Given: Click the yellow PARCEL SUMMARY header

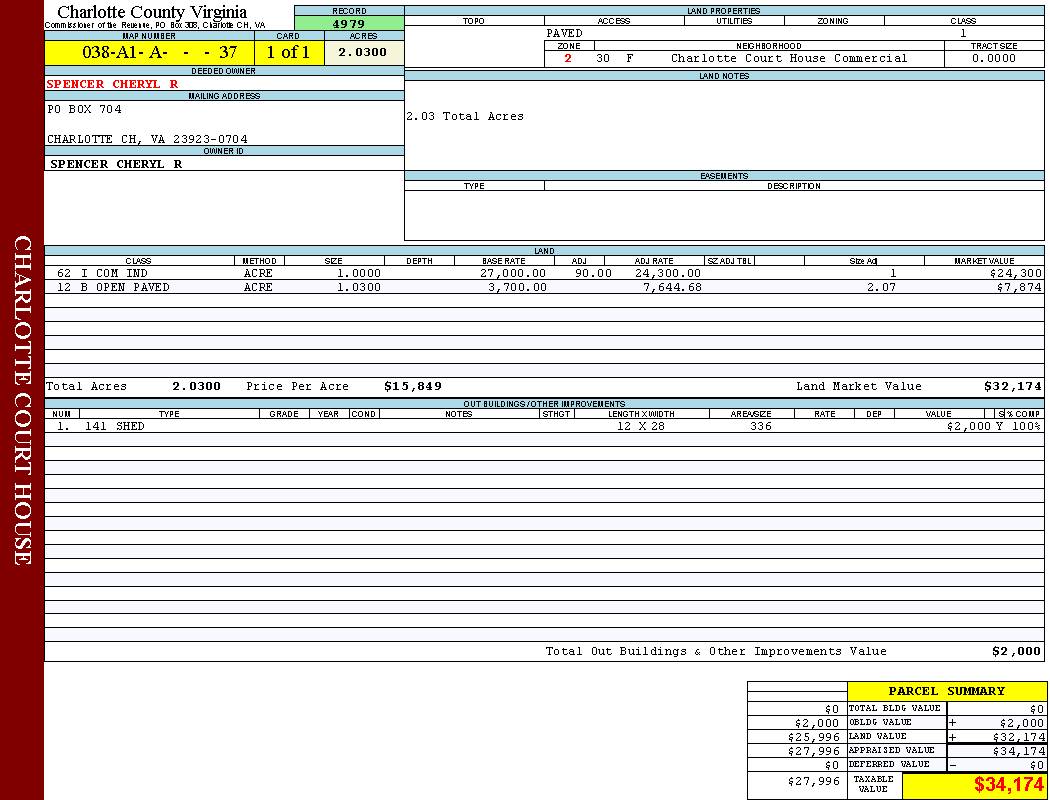Looking at the screenshot, I should [x=946, y=691].
